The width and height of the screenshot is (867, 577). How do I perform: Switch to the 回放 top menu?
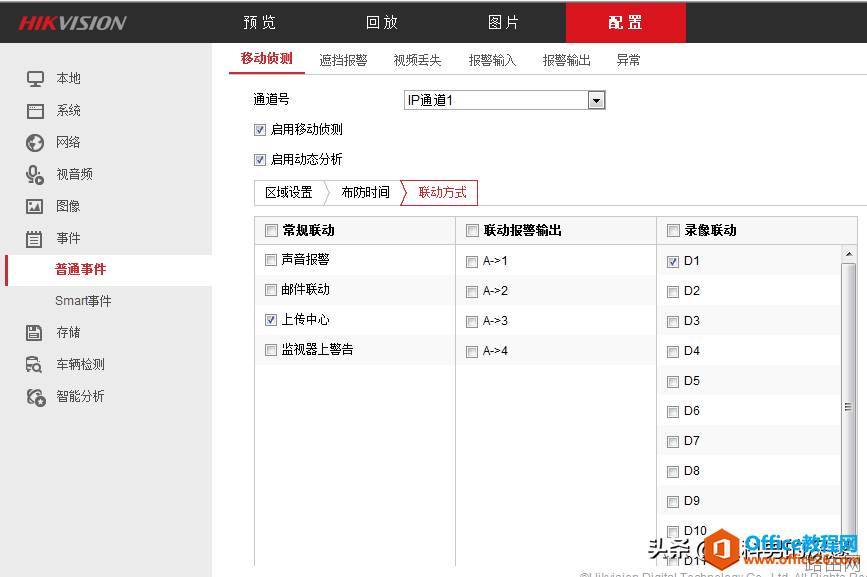tap(382, 23)
